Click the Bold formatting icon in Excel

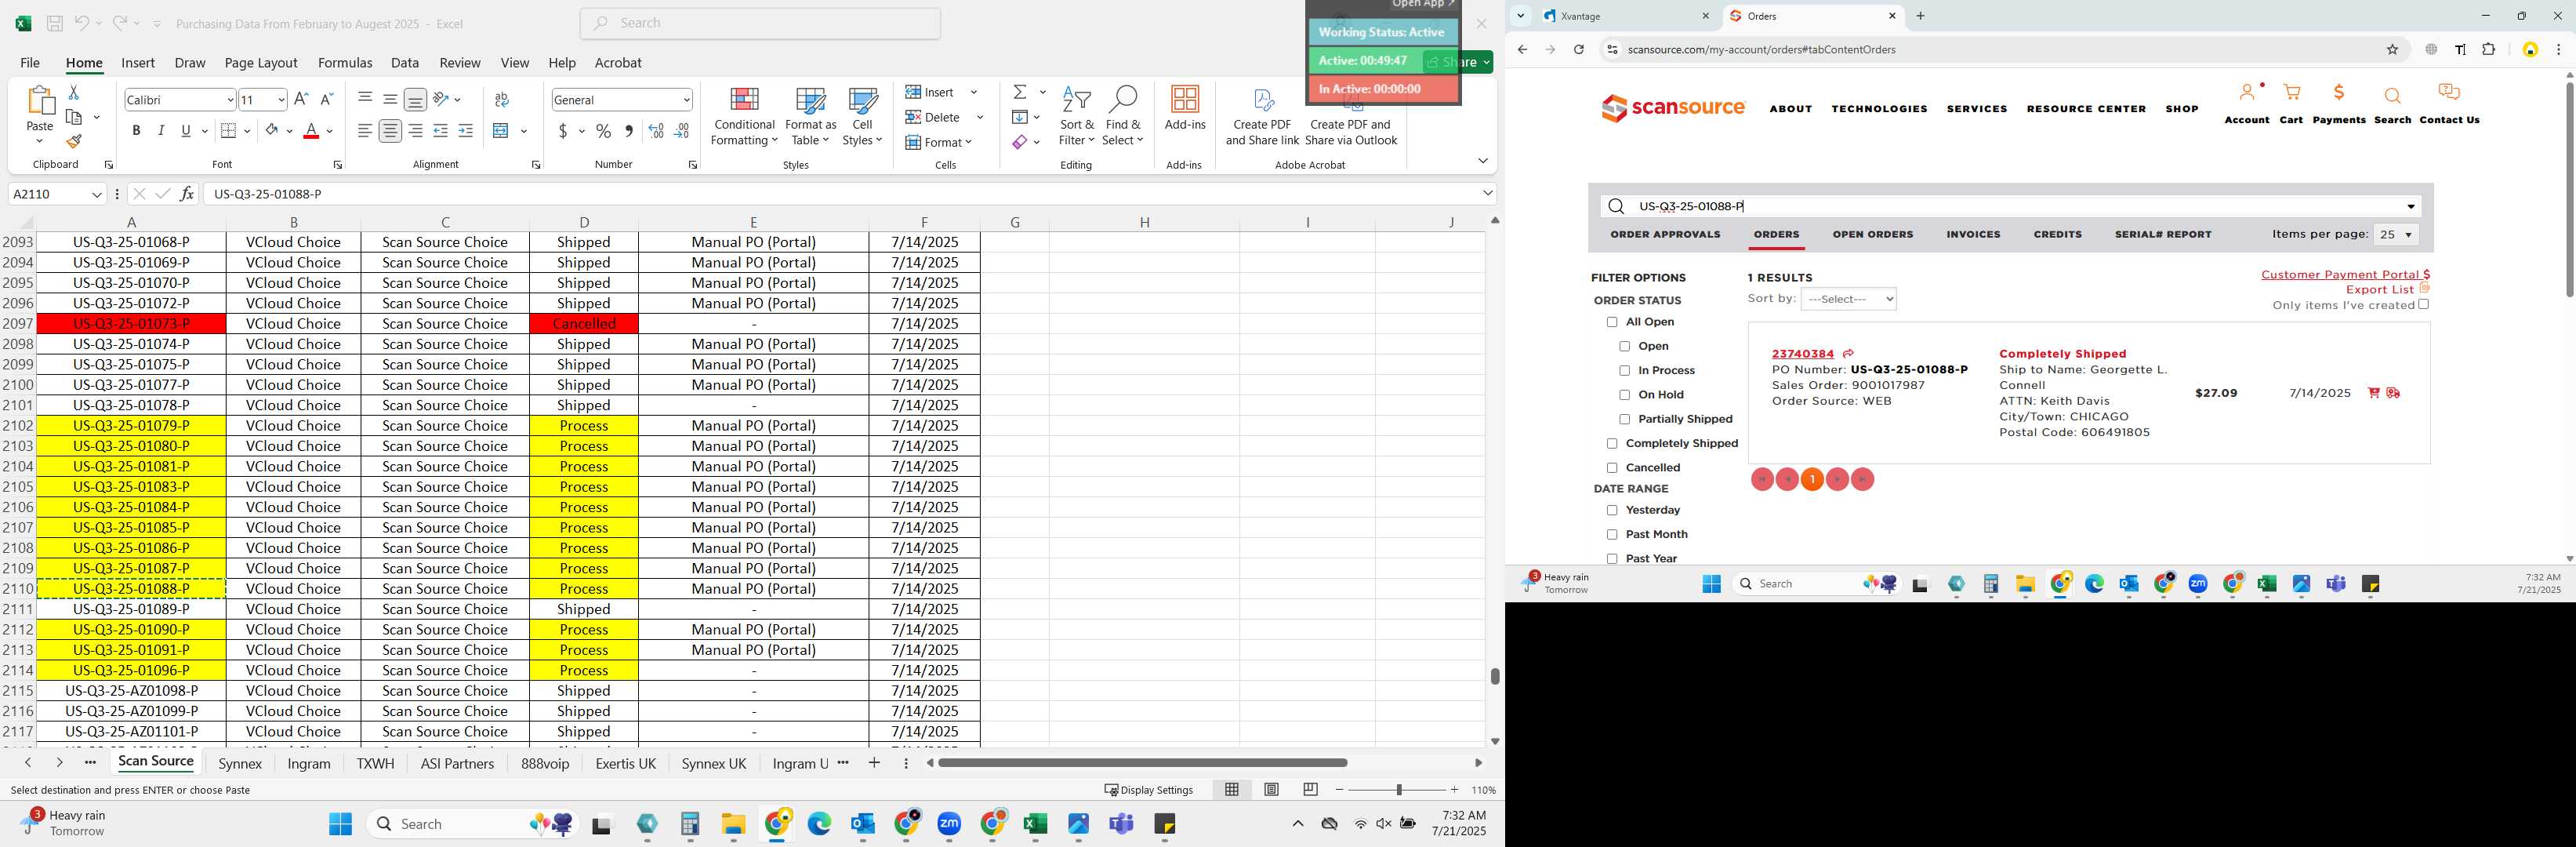[x=136, y=131]
